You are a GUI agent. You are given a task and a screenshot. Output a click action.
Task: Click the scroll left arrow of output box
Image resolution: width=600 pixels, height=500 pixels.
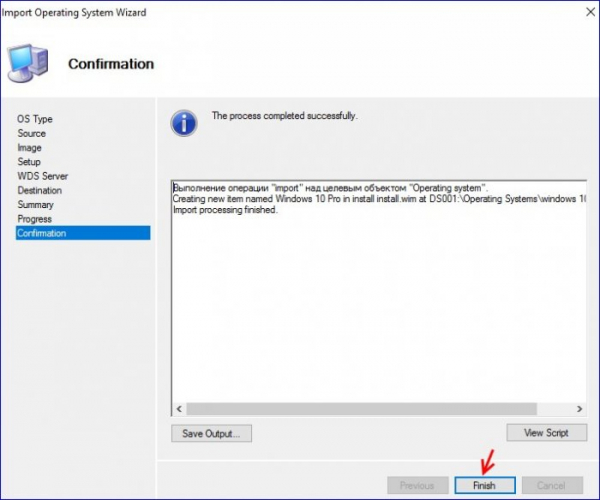(179, 409)
